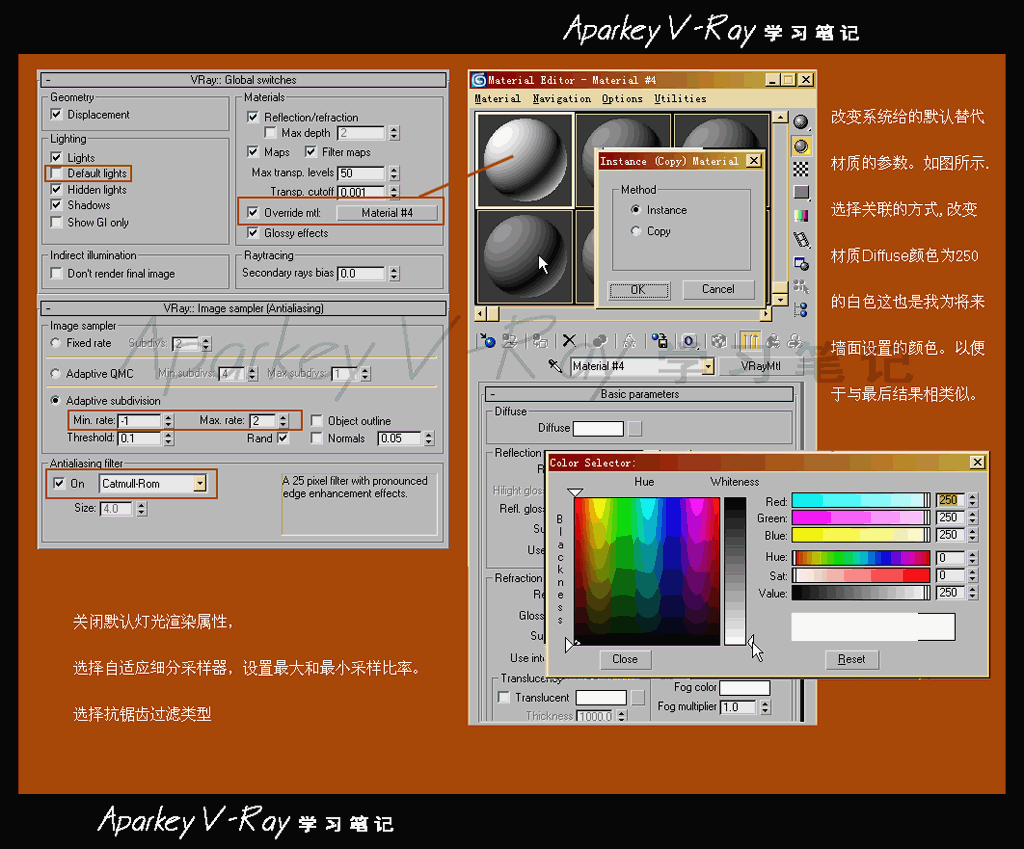Click the Threshold value field

point(139,438)
